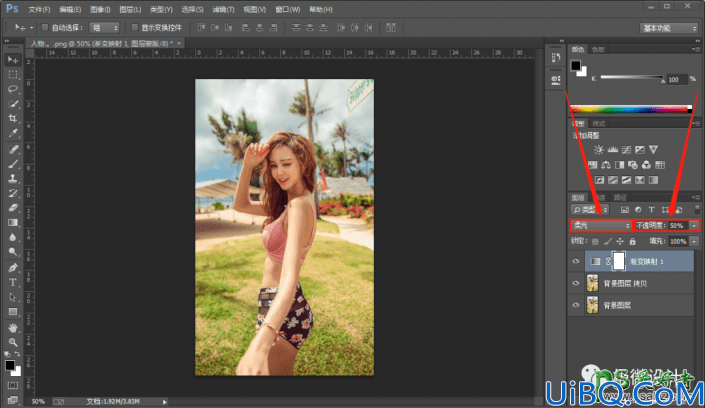Viewport: 705px width, 408px height.
Task: Select the Spot Healing Brush tool
Action: [x=13, y=149]
